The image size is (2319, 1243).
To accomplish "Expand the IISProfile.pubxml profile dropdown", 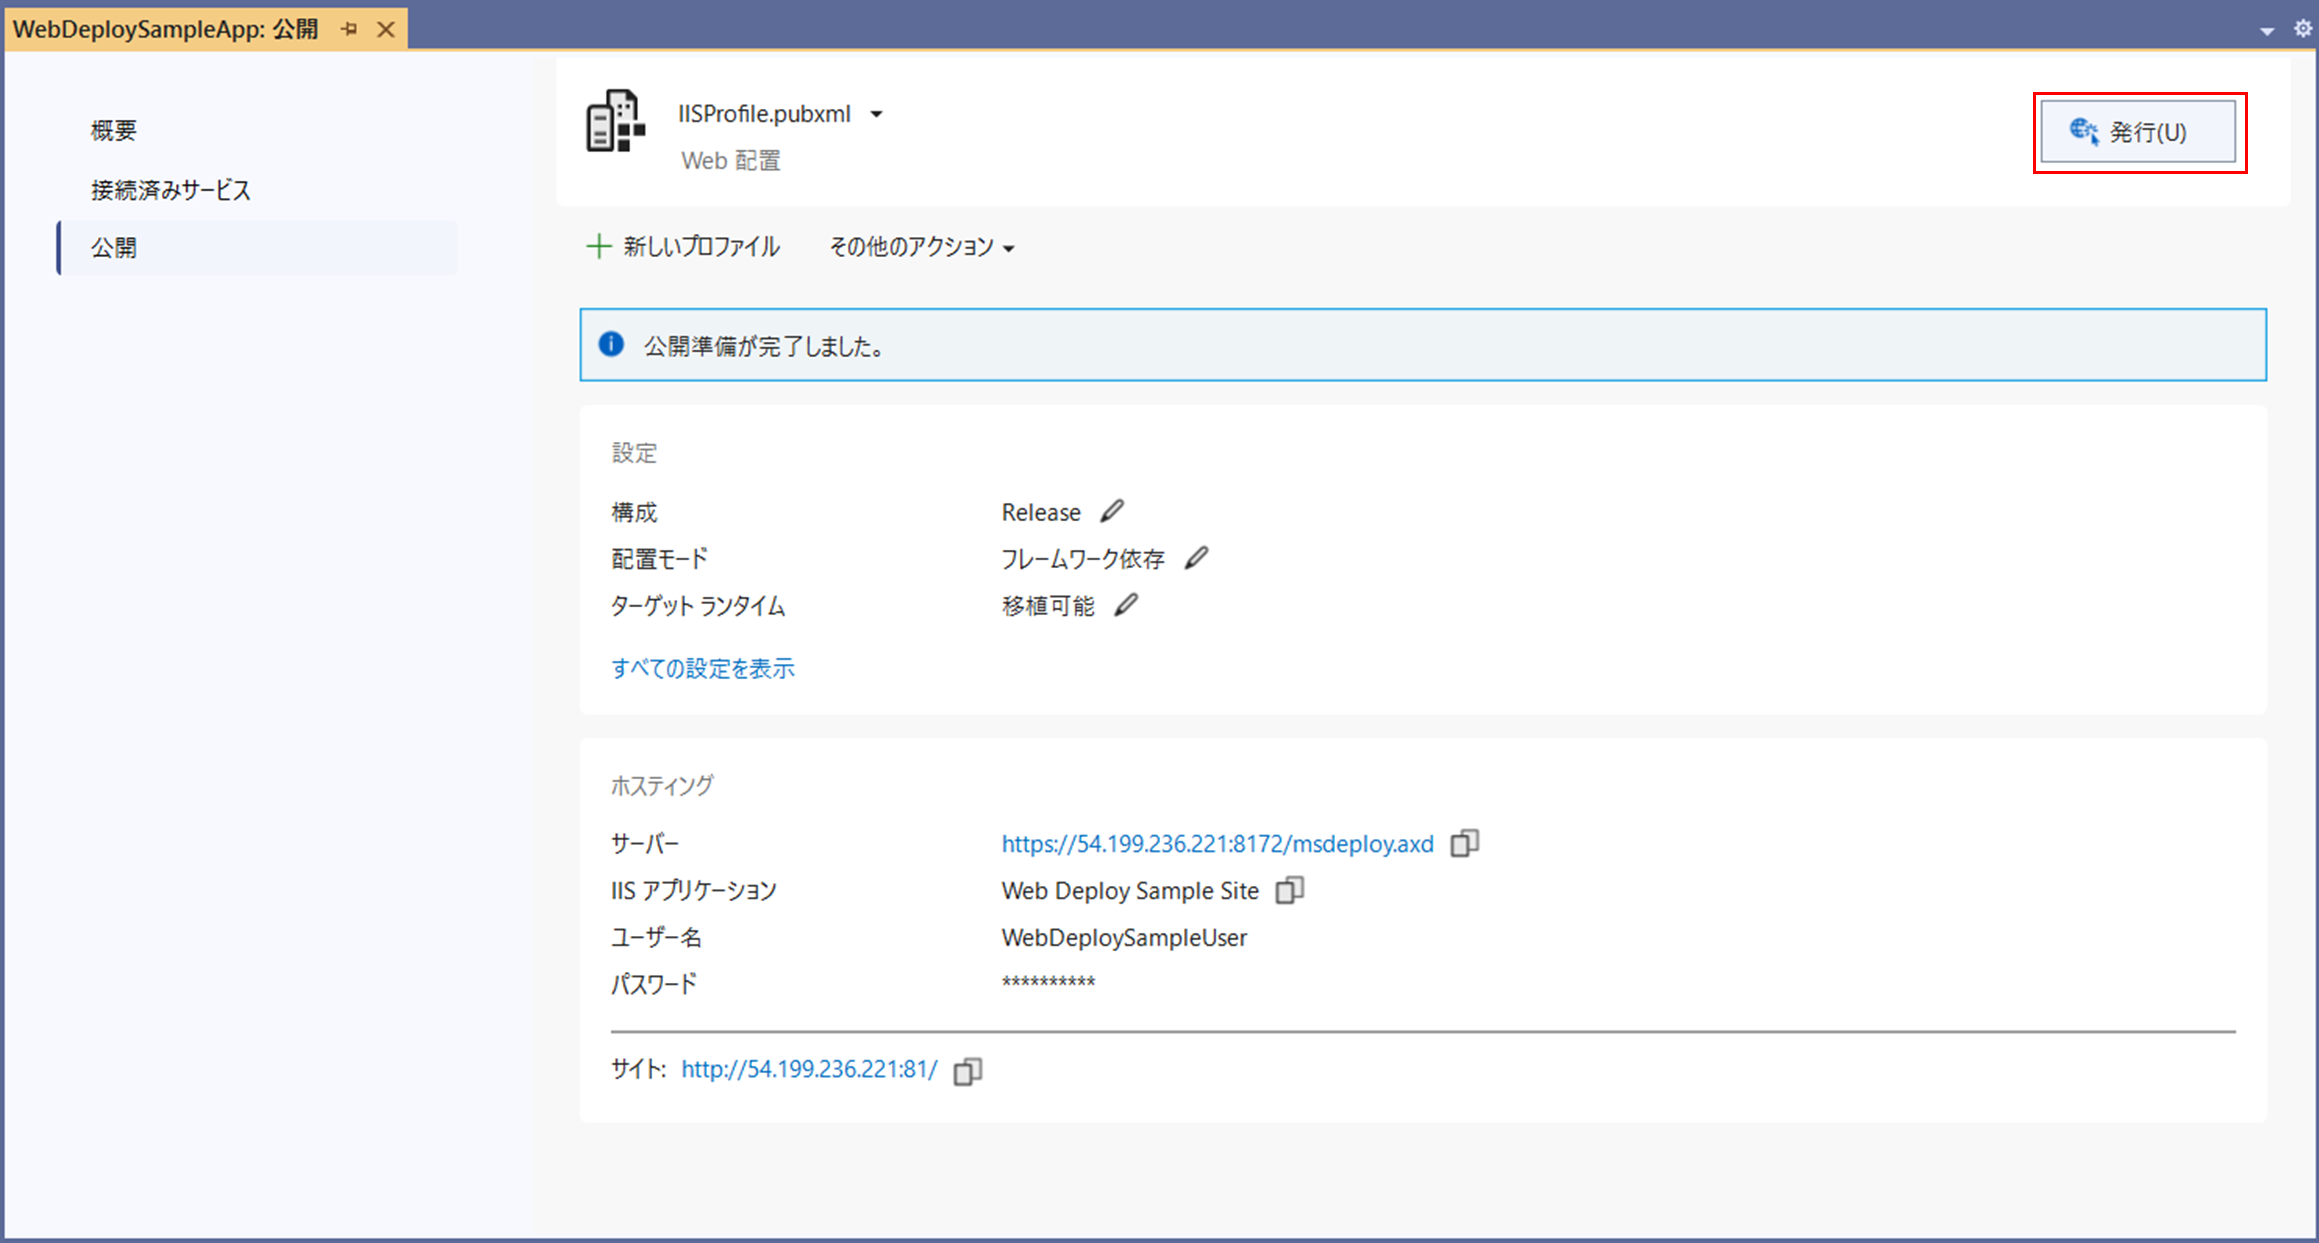I will coord(876,114).
